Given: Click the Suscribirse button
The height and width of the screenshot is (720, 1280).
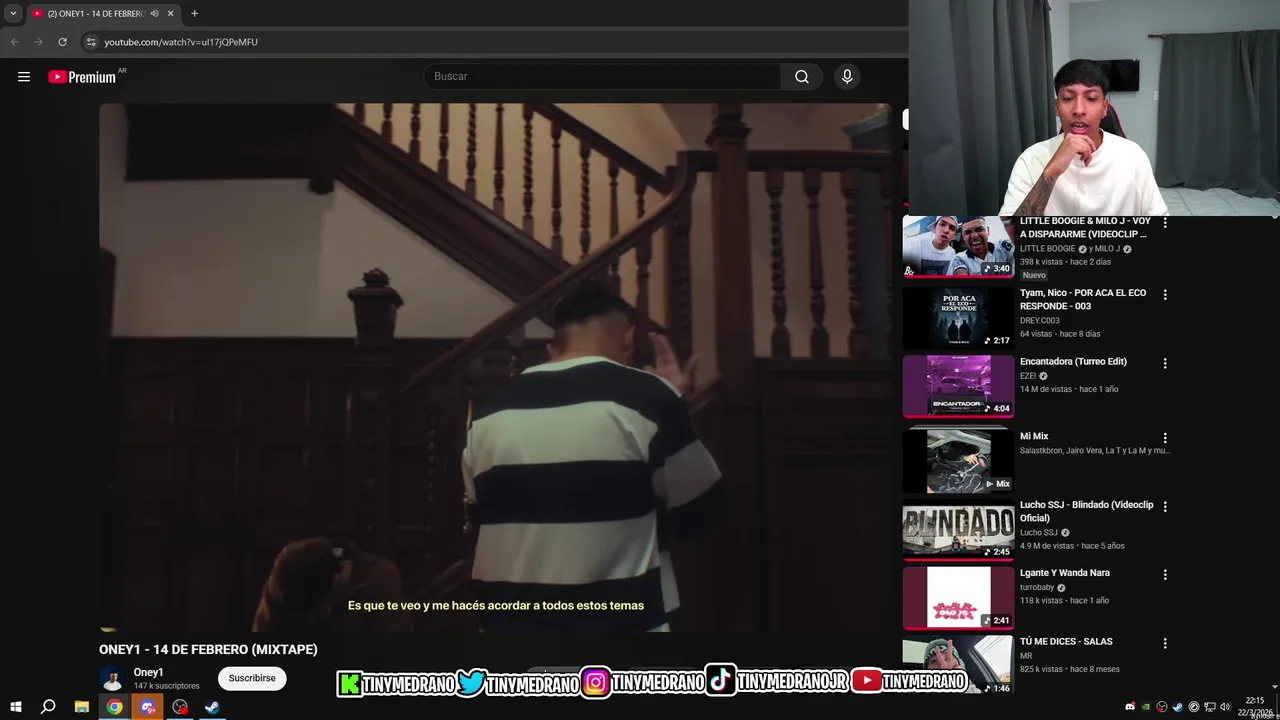Looking at the screenshot, I should (252, 678).
